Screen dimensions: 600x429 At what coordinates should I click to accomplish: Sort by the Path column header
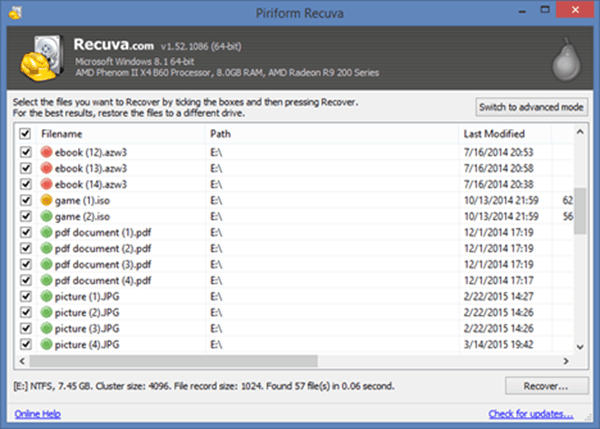tap(332, 134)
